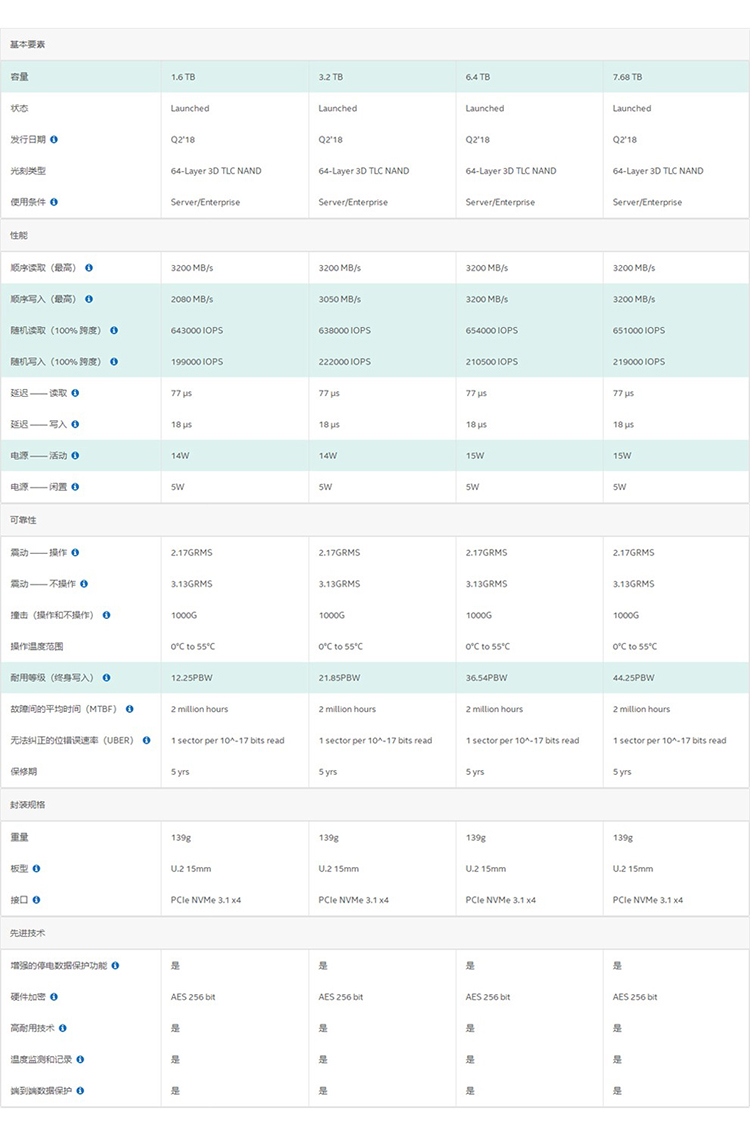Click the info icon for 增强的停电数据保护功能
Screen dimensions: 750x1136
coord(115,966)
